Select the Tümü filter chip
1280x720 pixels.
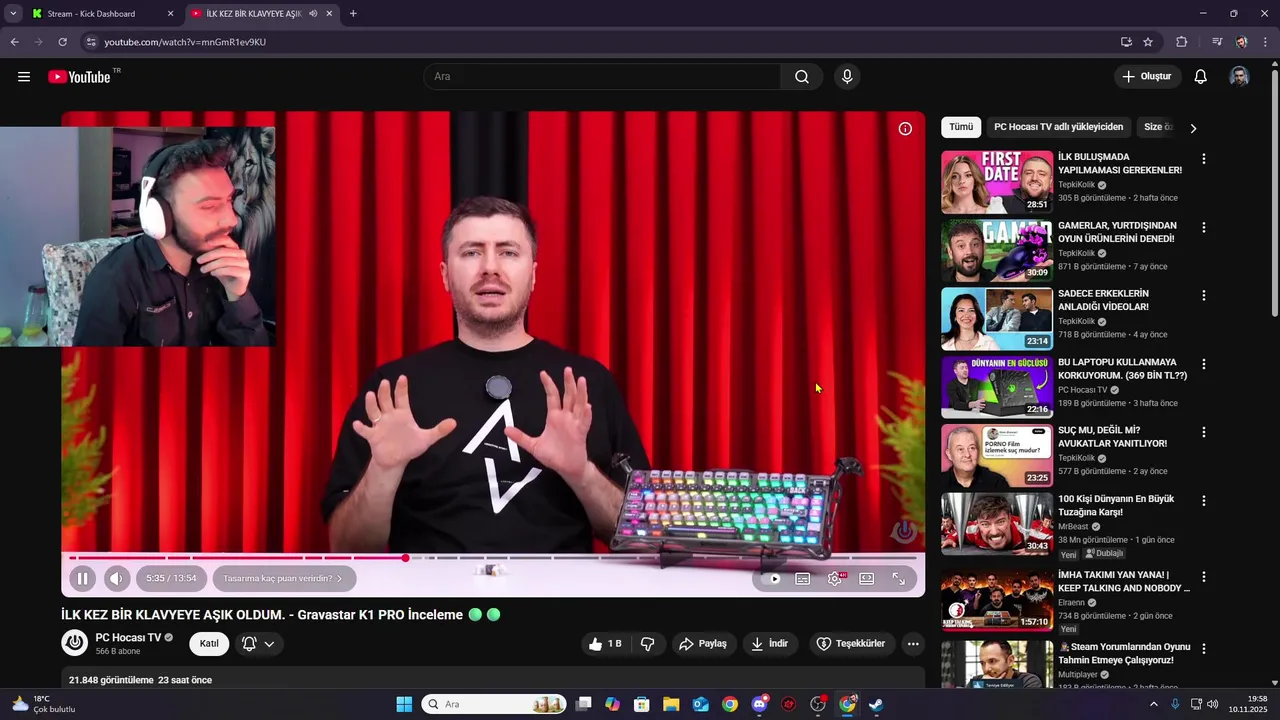tap(961, 127)
